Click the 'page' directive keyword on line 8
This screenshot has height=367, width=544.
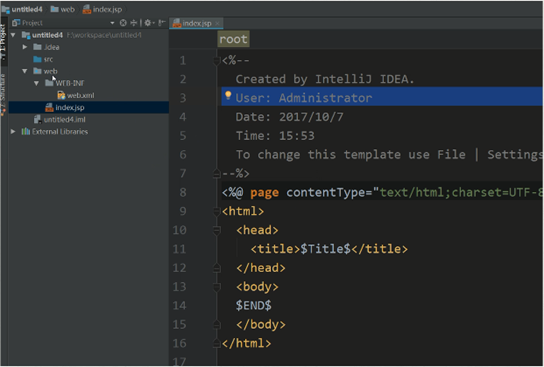click(264, 193)
